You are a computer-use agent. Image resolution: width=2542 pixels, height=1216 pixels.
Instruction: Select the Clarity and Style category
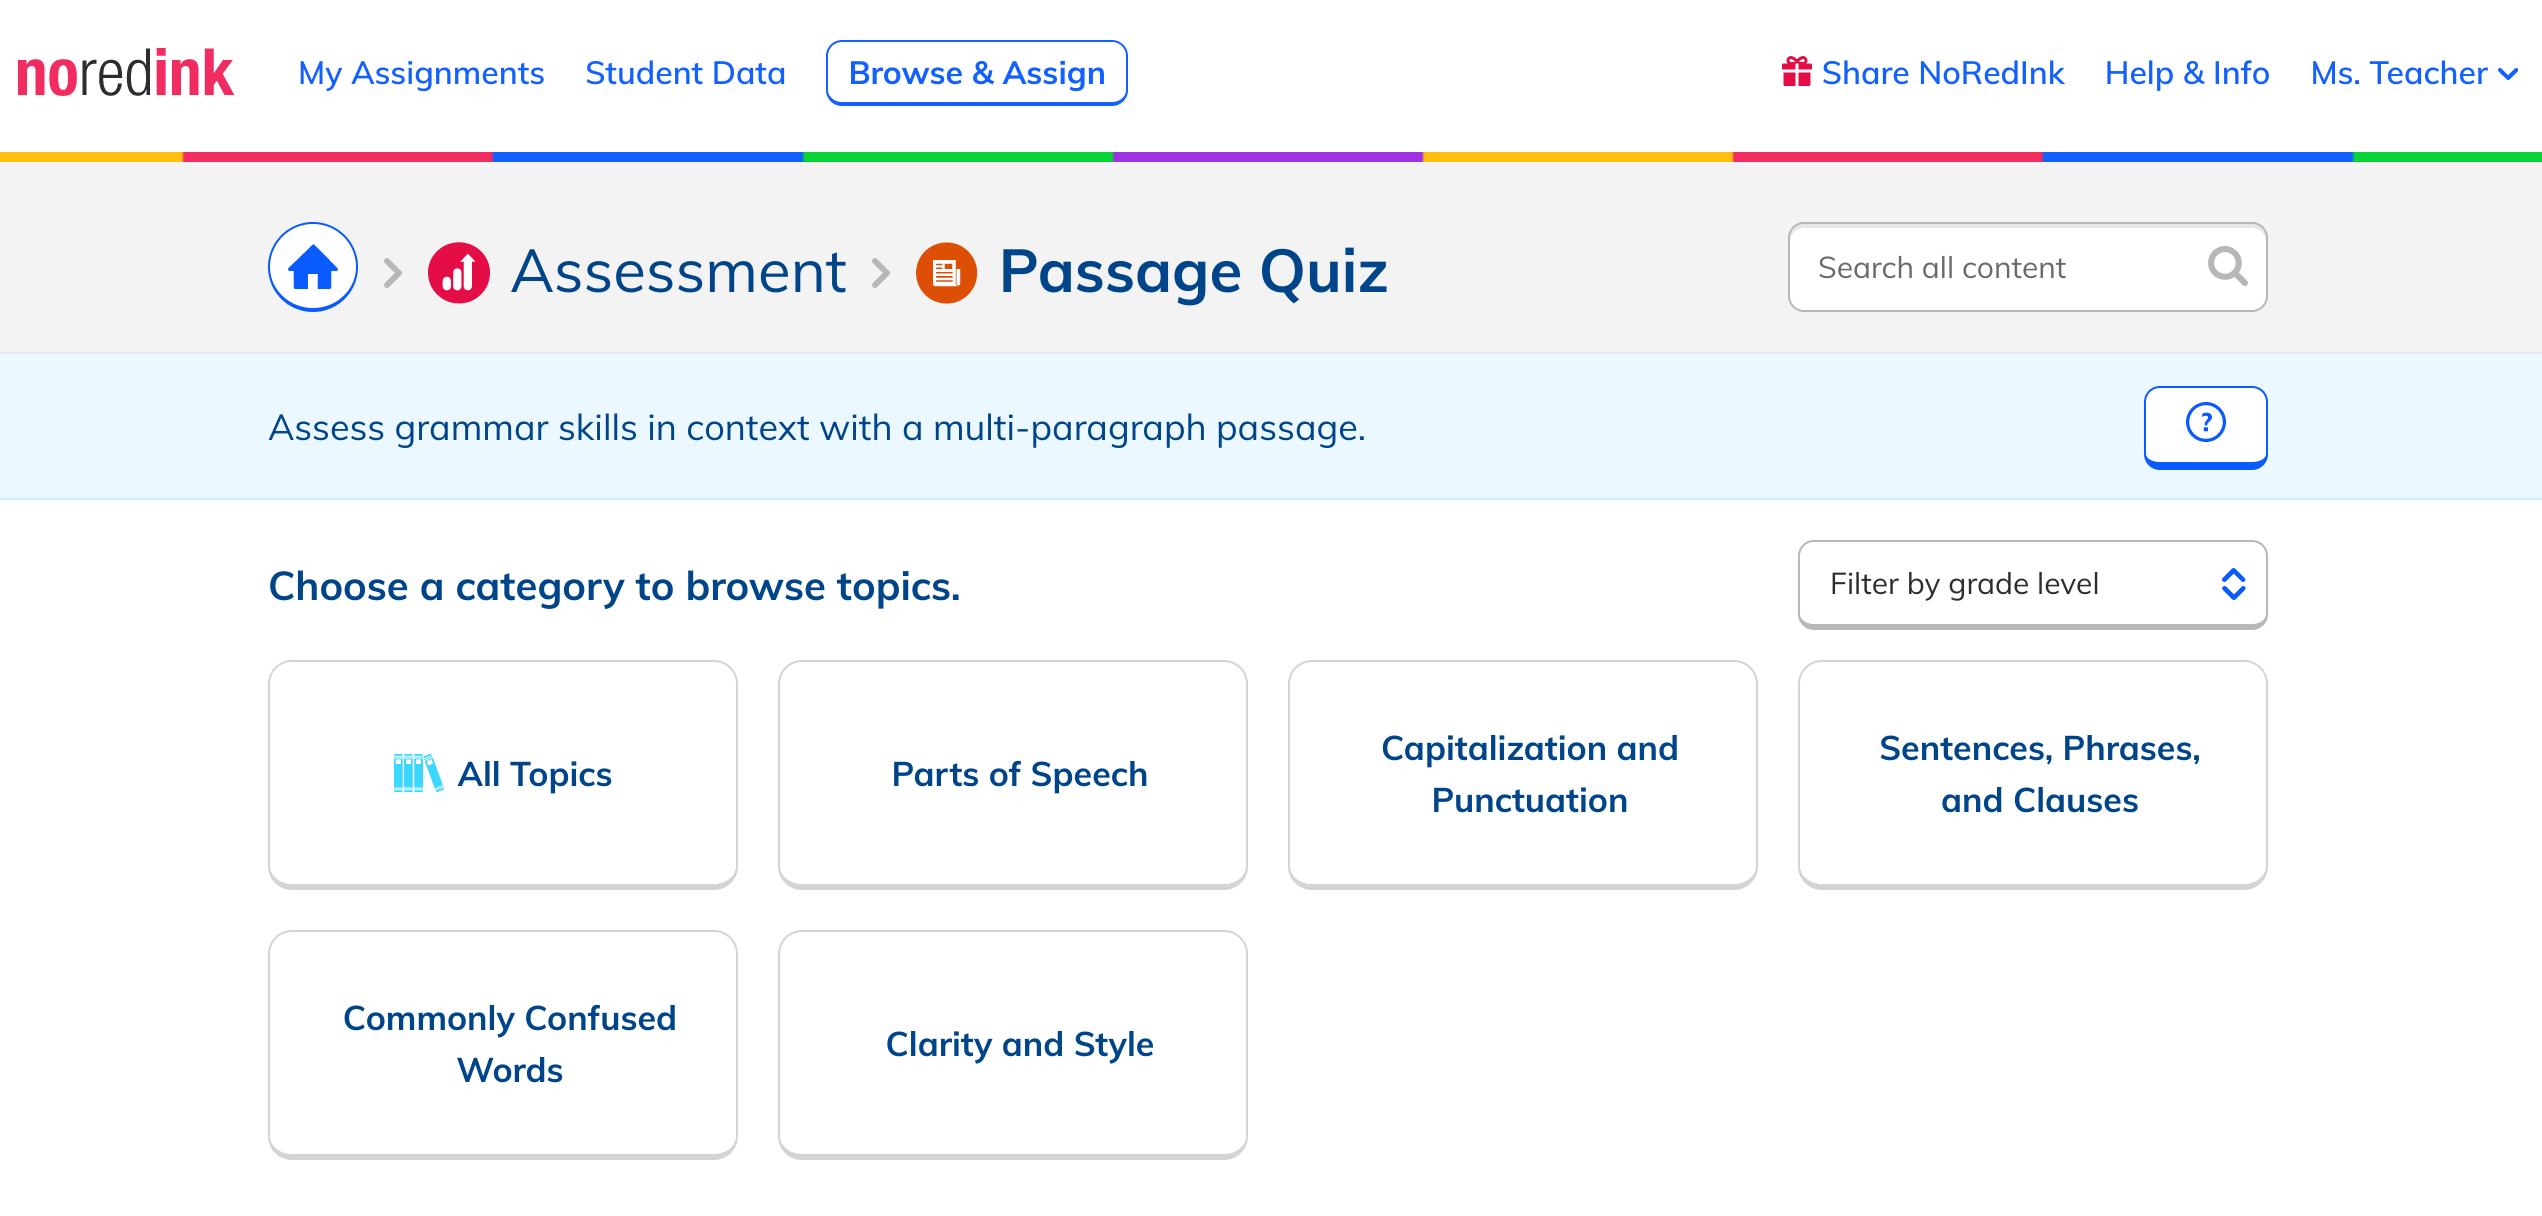click(1013, 1044)
